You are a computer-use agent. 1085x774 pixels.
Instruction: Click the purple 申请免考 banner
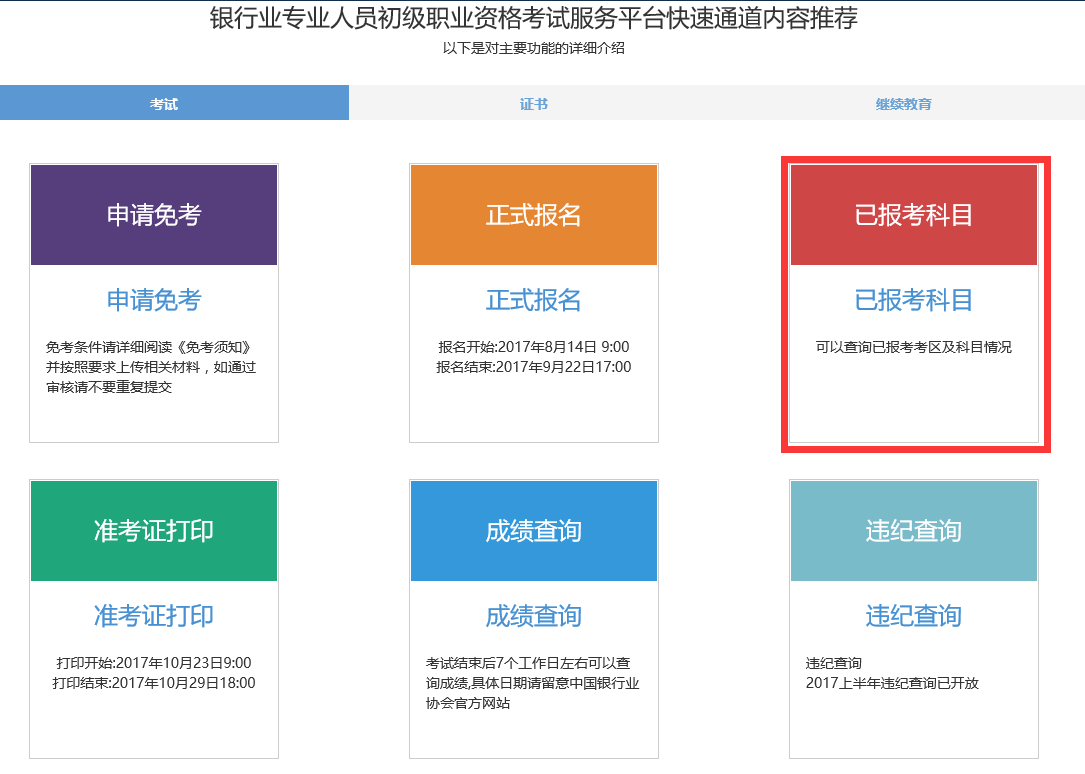click(x=154, y=215)
